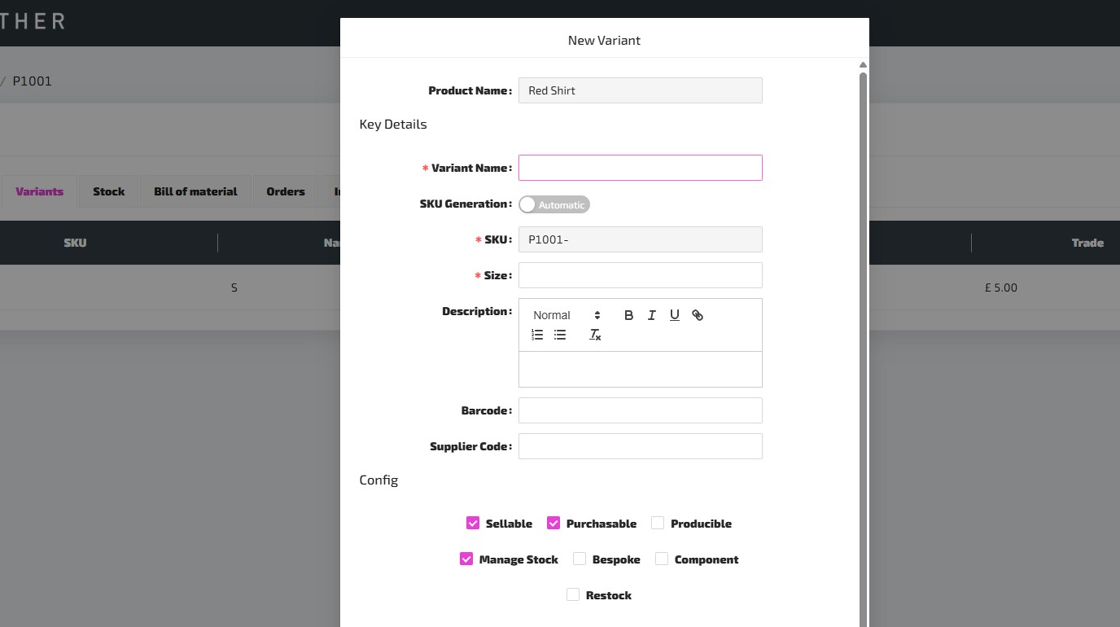Insert a link in Description editor
Screen dimensions: 1120x627
[697, 315]
